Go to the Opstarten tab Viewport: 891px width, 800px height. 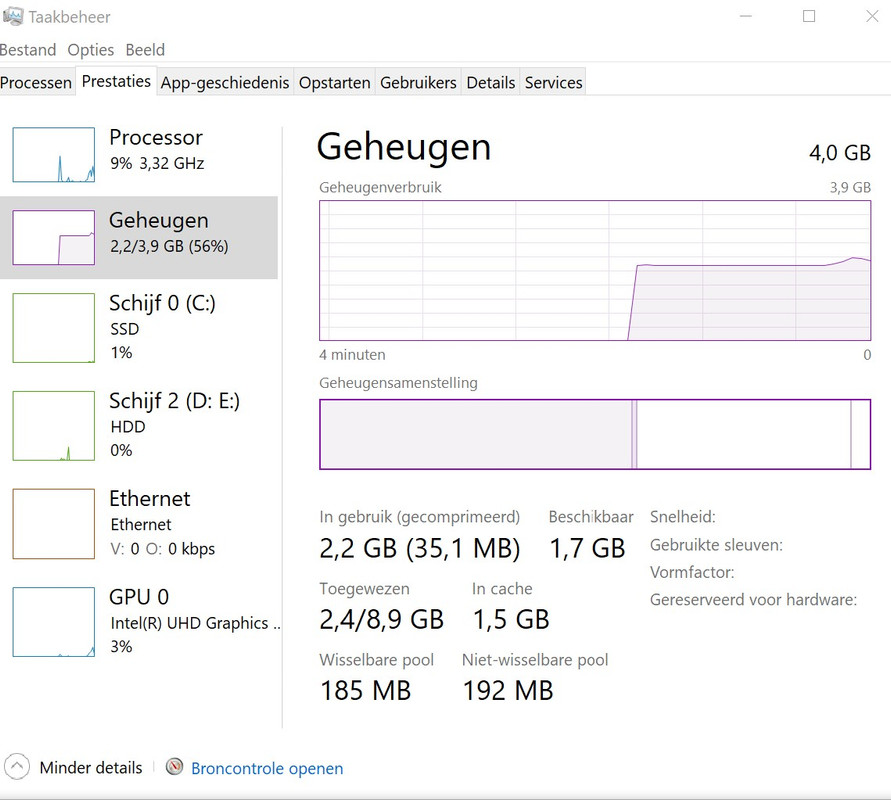pos(335,83)
